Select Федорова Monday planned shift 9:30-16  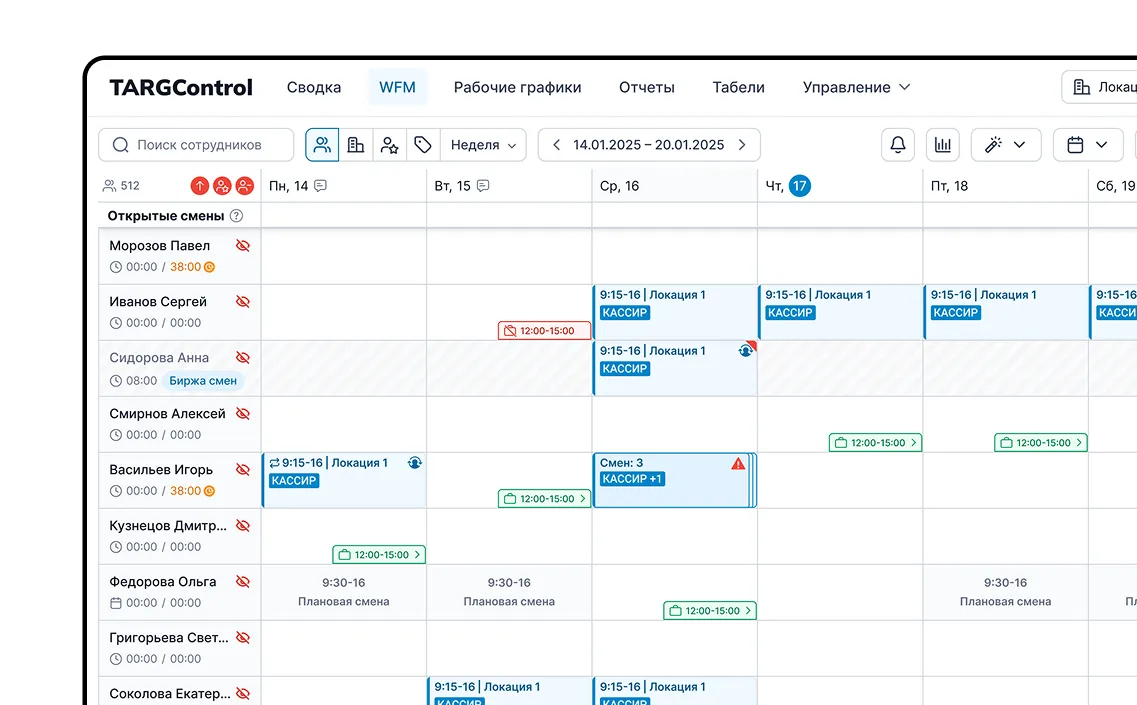point(344,592)
